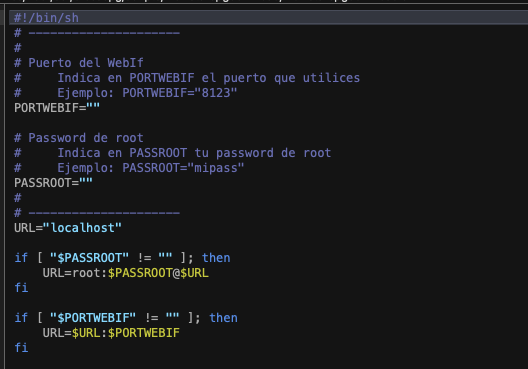The width and height of the screenshot is (528, 369).
Task: Click the URL=$URL:$PORTWEBIF assignment
Action: click(x=111, y=333)
